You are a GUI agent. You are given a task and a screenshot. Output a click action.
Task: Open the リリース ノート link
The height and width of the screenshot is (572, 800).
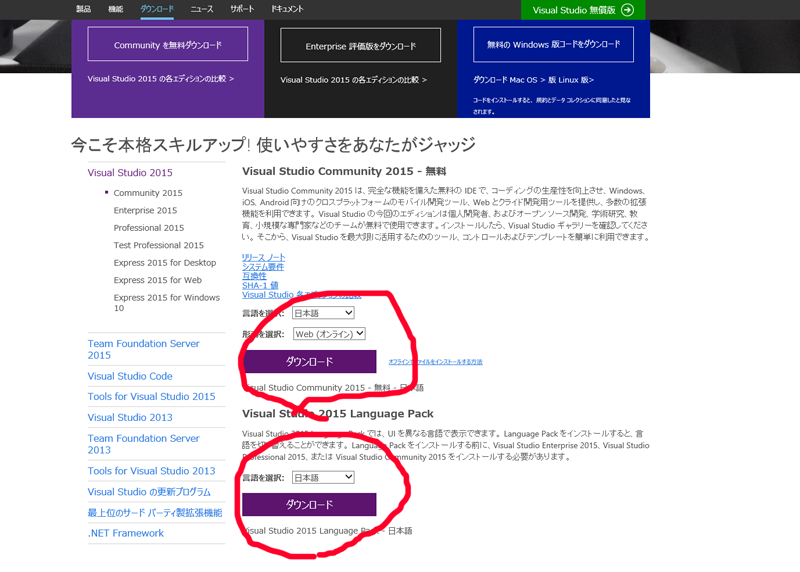(264, 257)
